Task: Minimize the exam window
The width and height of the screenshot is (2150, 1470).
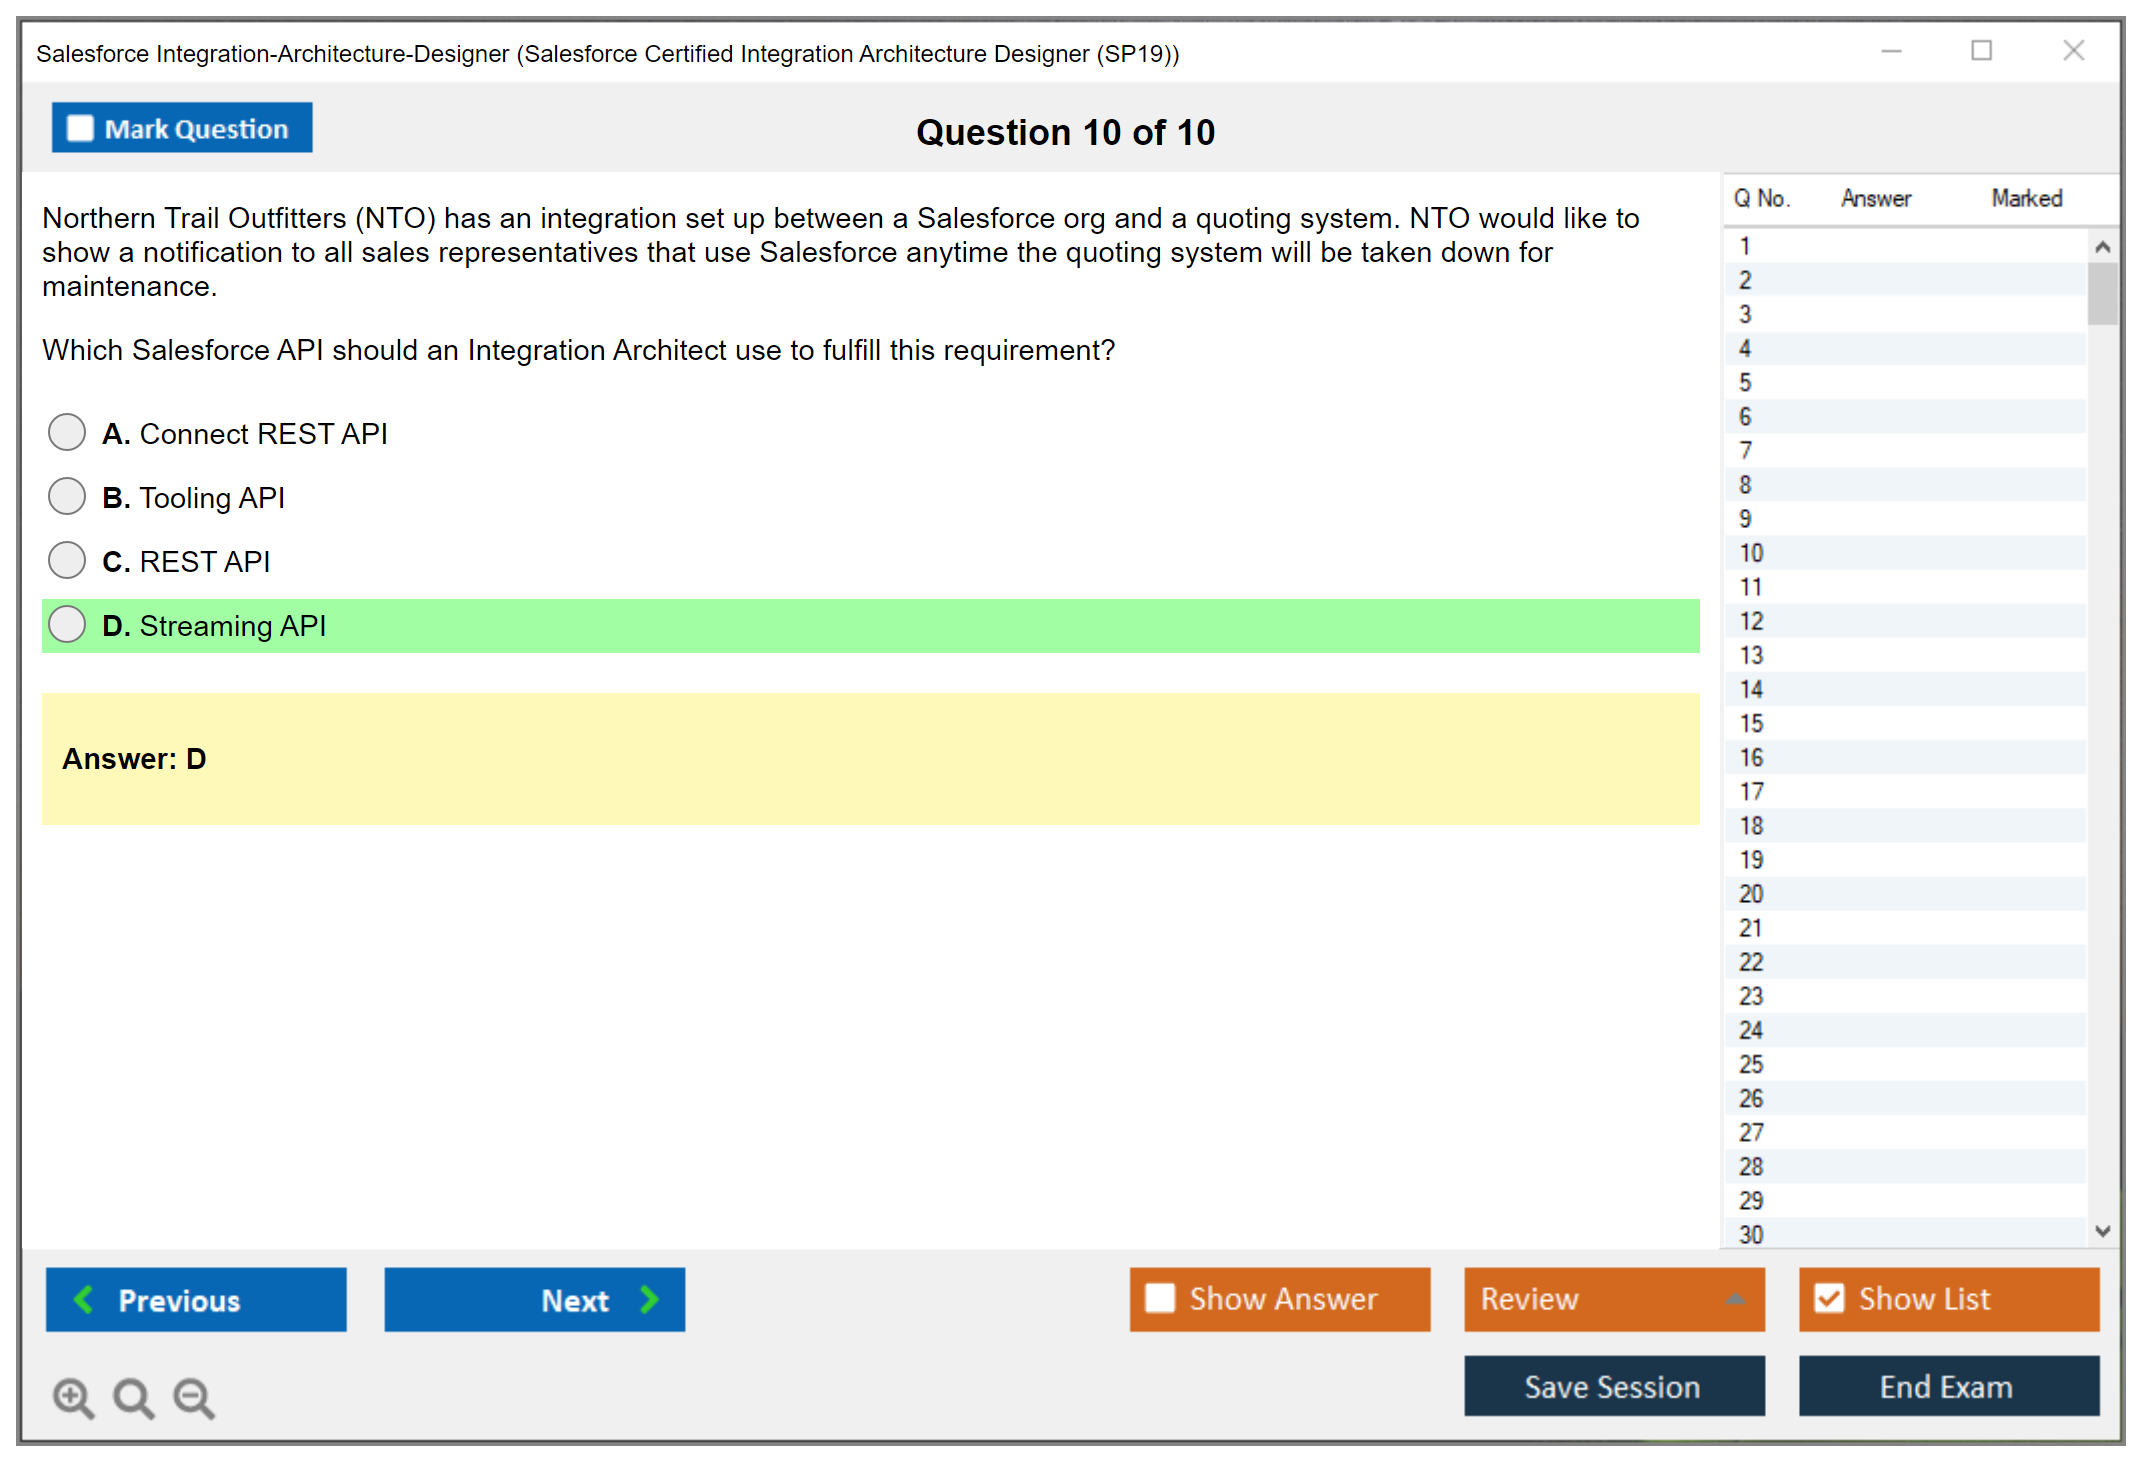Action: pos(1891,51)
